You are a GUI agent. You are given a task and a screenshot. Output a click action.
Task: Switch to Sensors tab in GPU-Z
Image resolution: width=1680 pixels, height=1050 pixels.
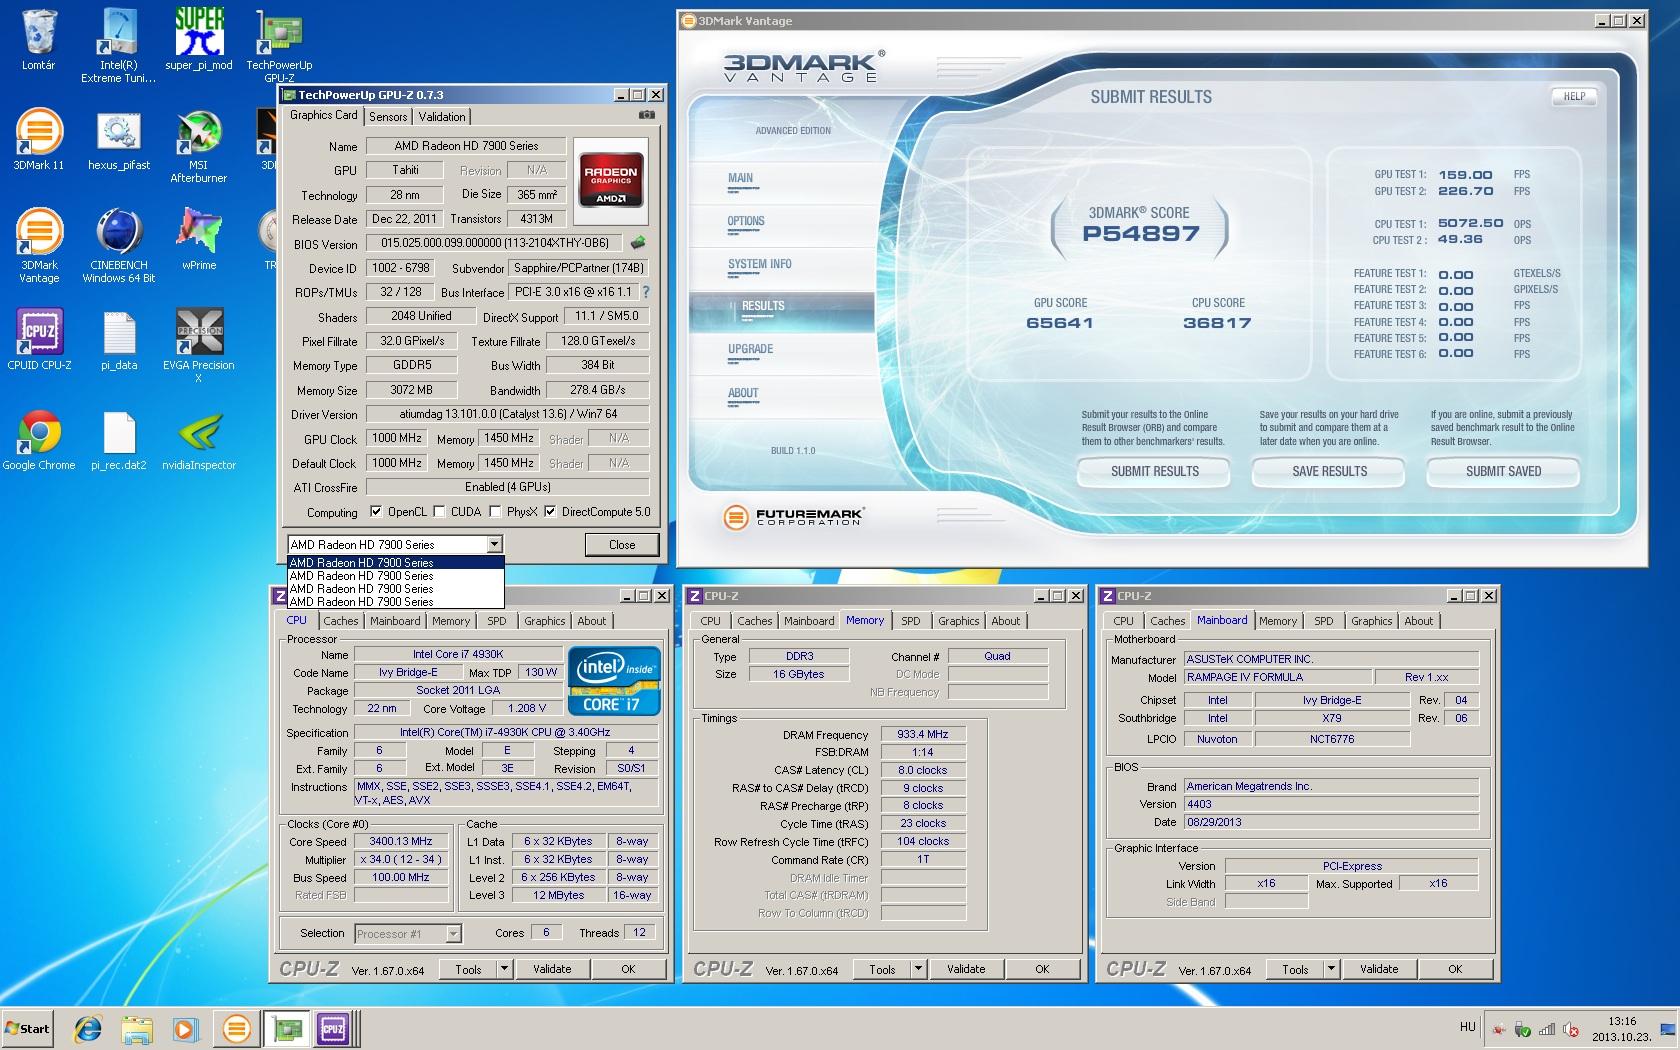[388, 117]
